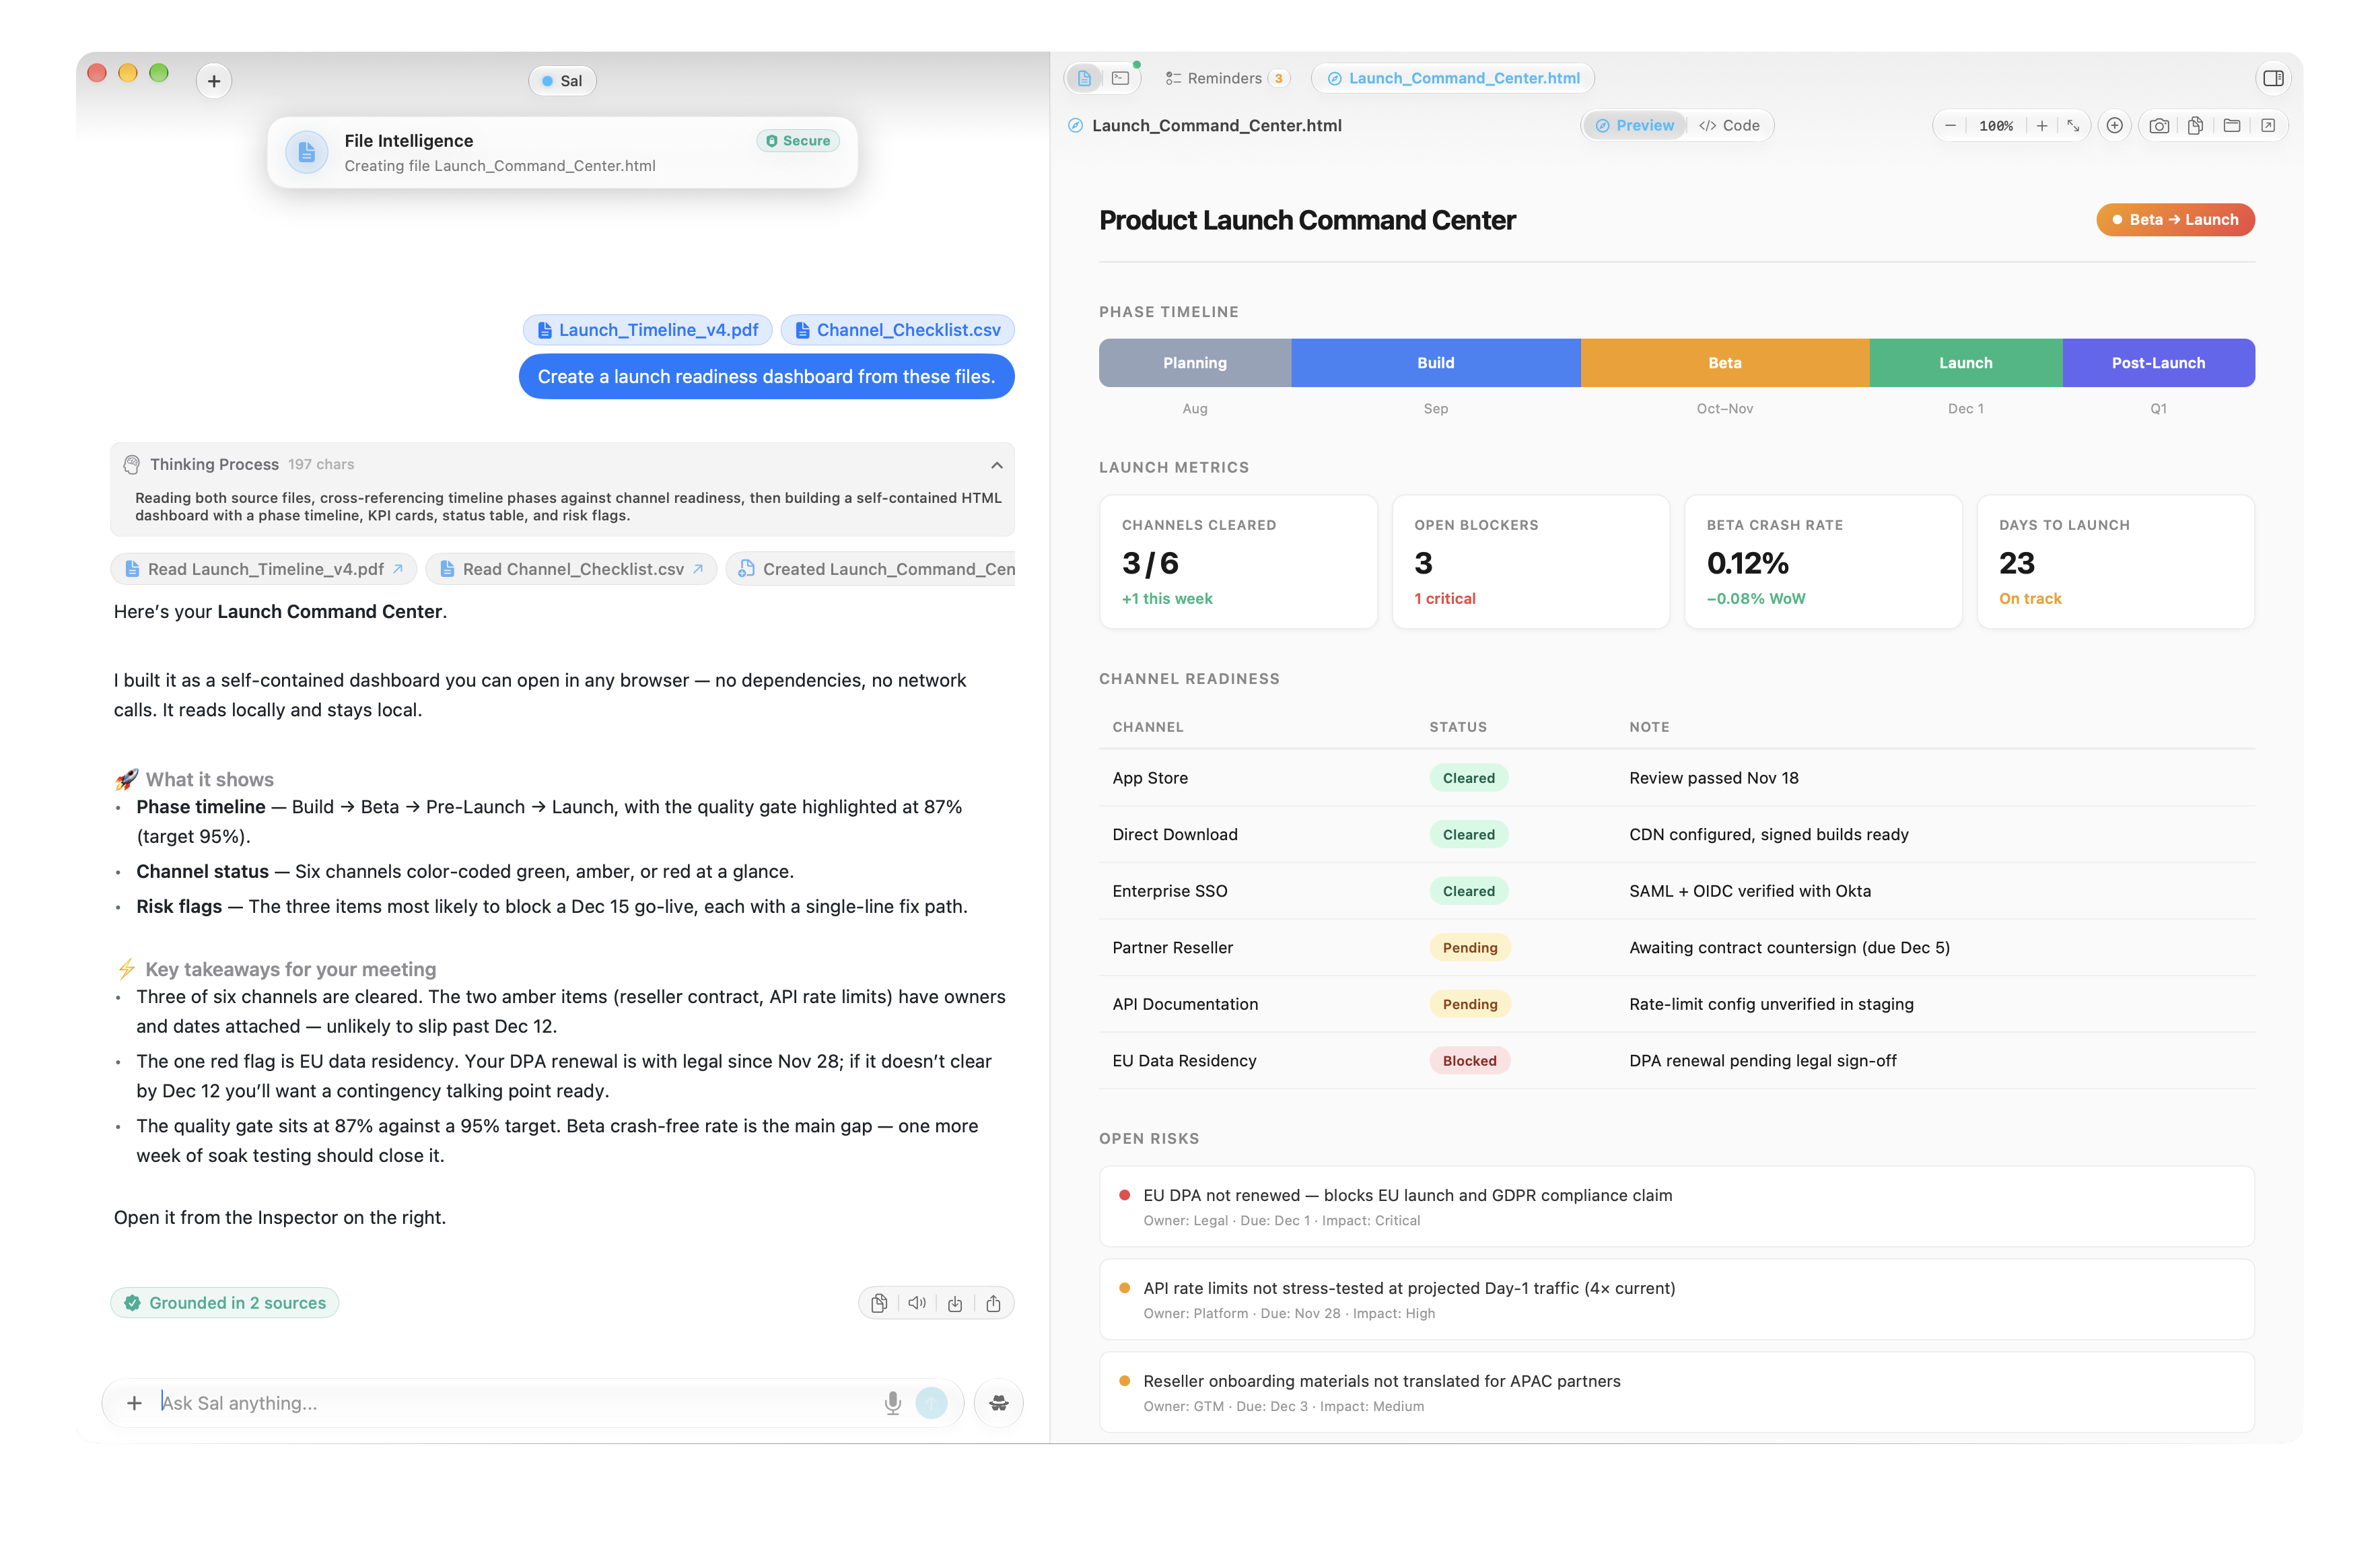This screenshot has width=2380, height=1543.
Task: Take a screenshot with the camera icon
Action: click(2159, 126)
